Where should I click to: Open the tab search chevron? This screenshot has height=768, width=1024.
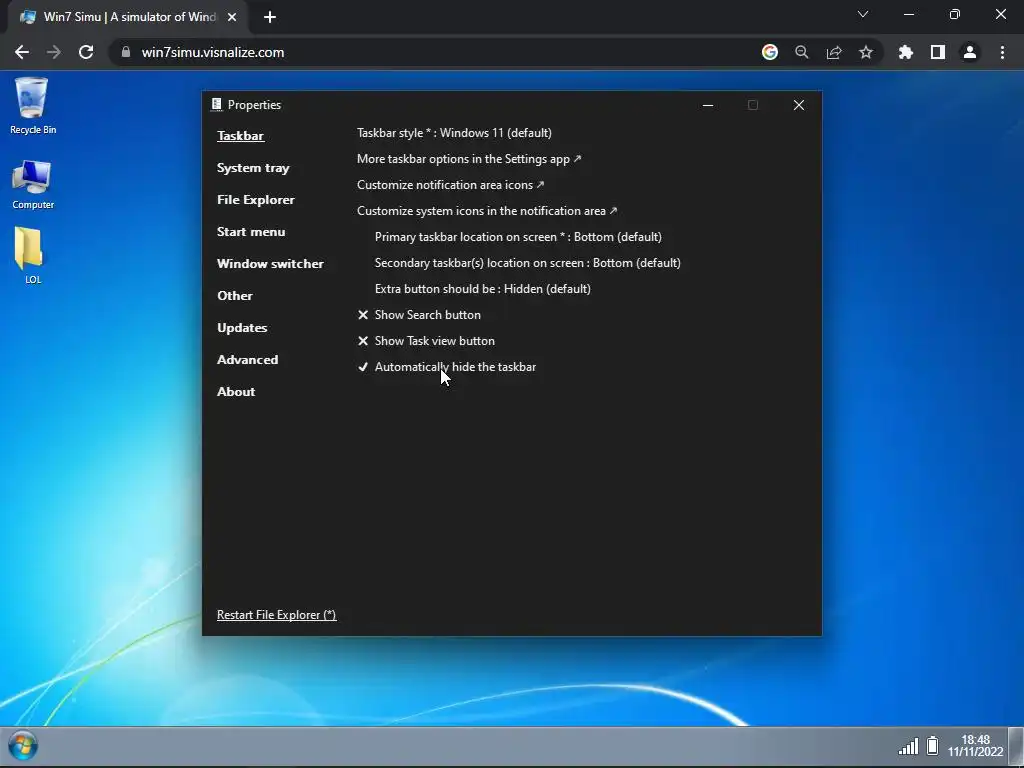click(x=863, y=14)
